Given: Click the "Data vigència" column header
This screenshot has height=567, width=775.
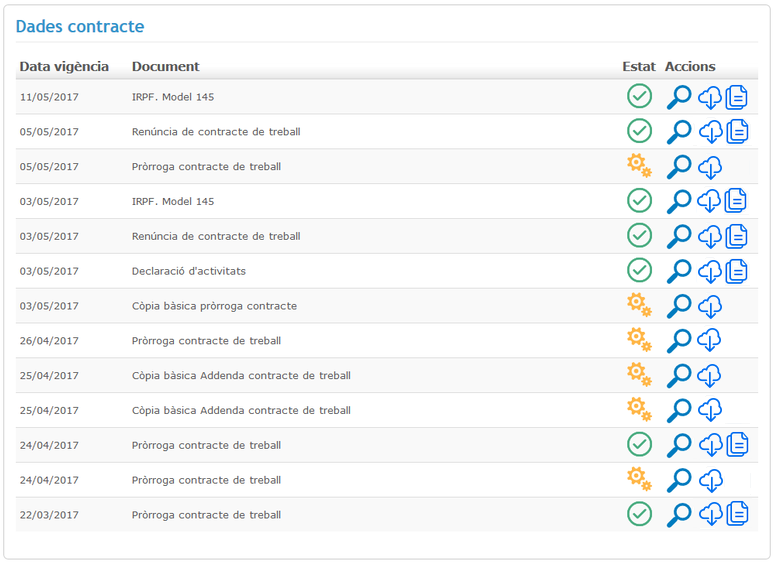Looking at the screenshot, I should (x=64, y=67).
